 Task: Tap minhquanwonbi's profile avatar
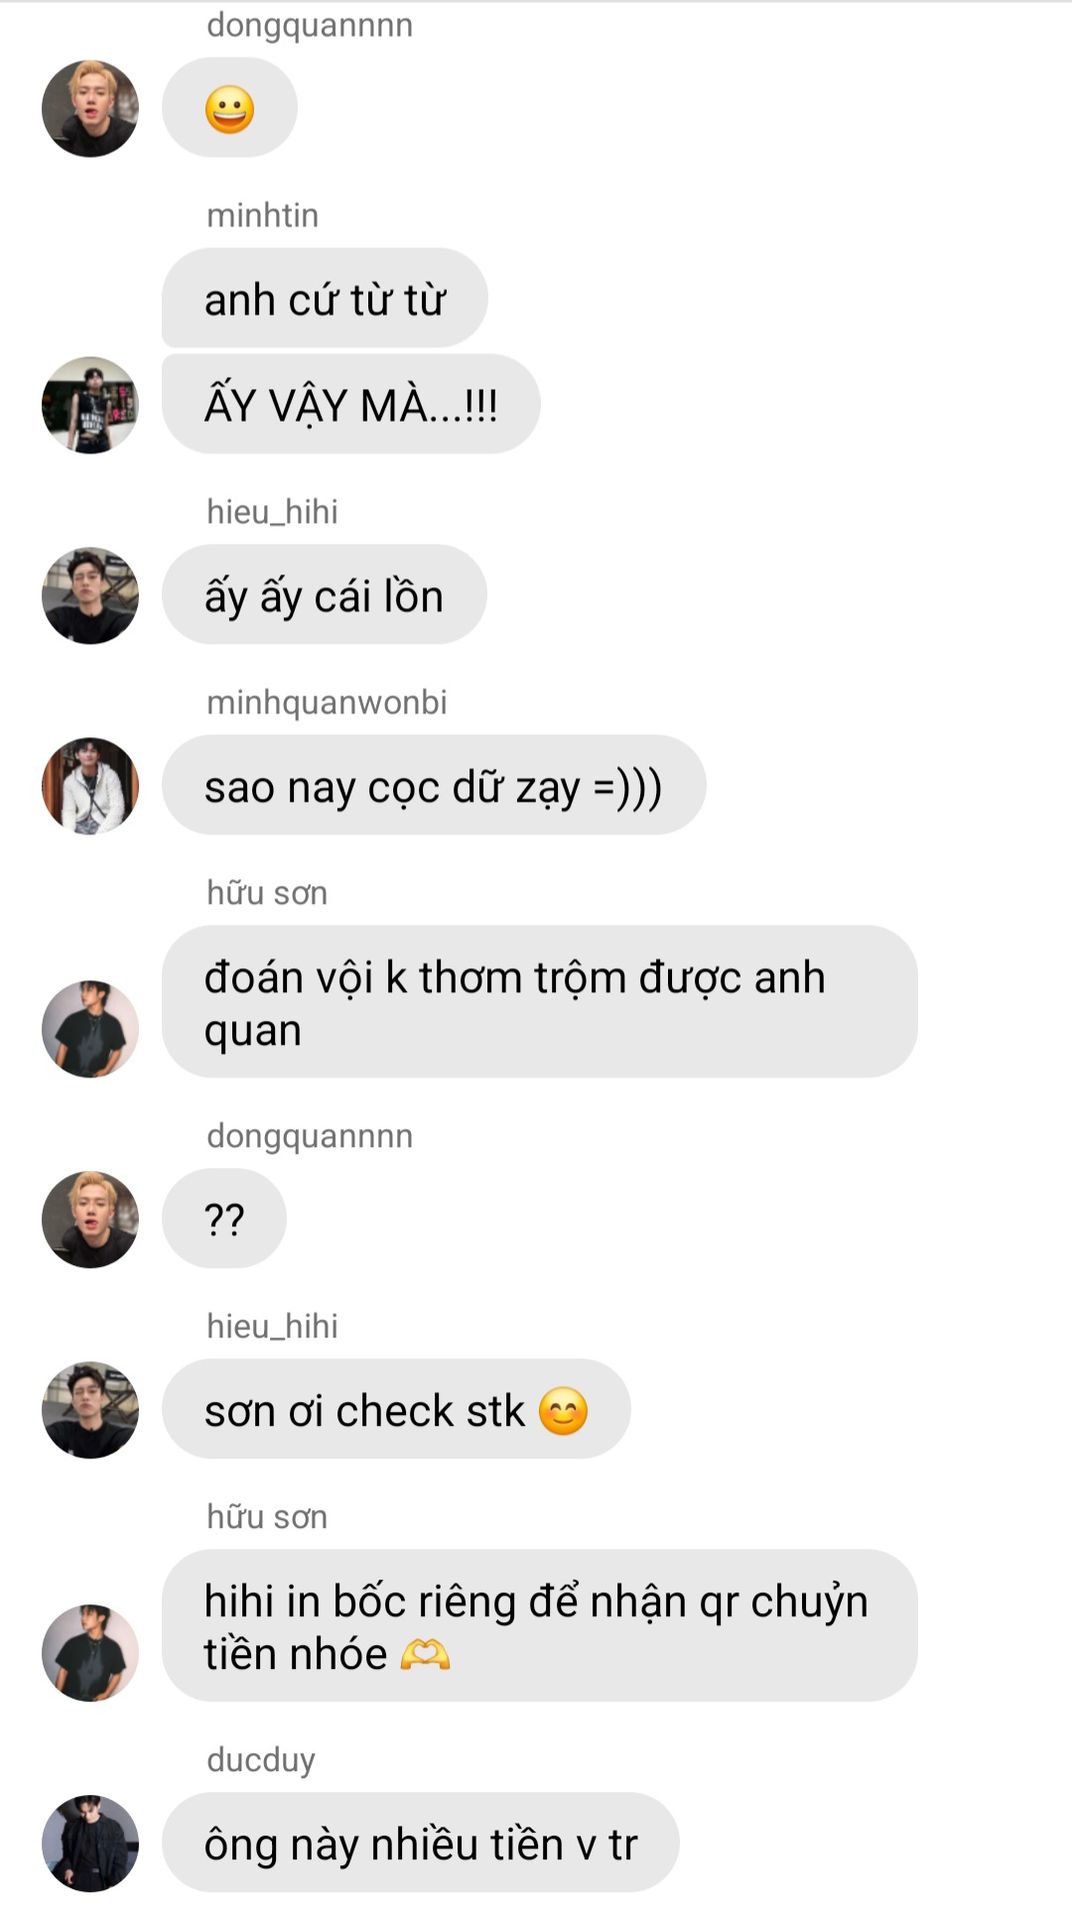coord(90,786)
